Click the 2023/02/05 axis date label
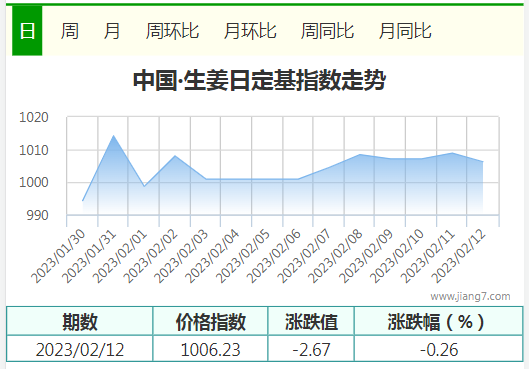This screenshot has width=529, height=369. pyautogui.click(x=243, y=256)
